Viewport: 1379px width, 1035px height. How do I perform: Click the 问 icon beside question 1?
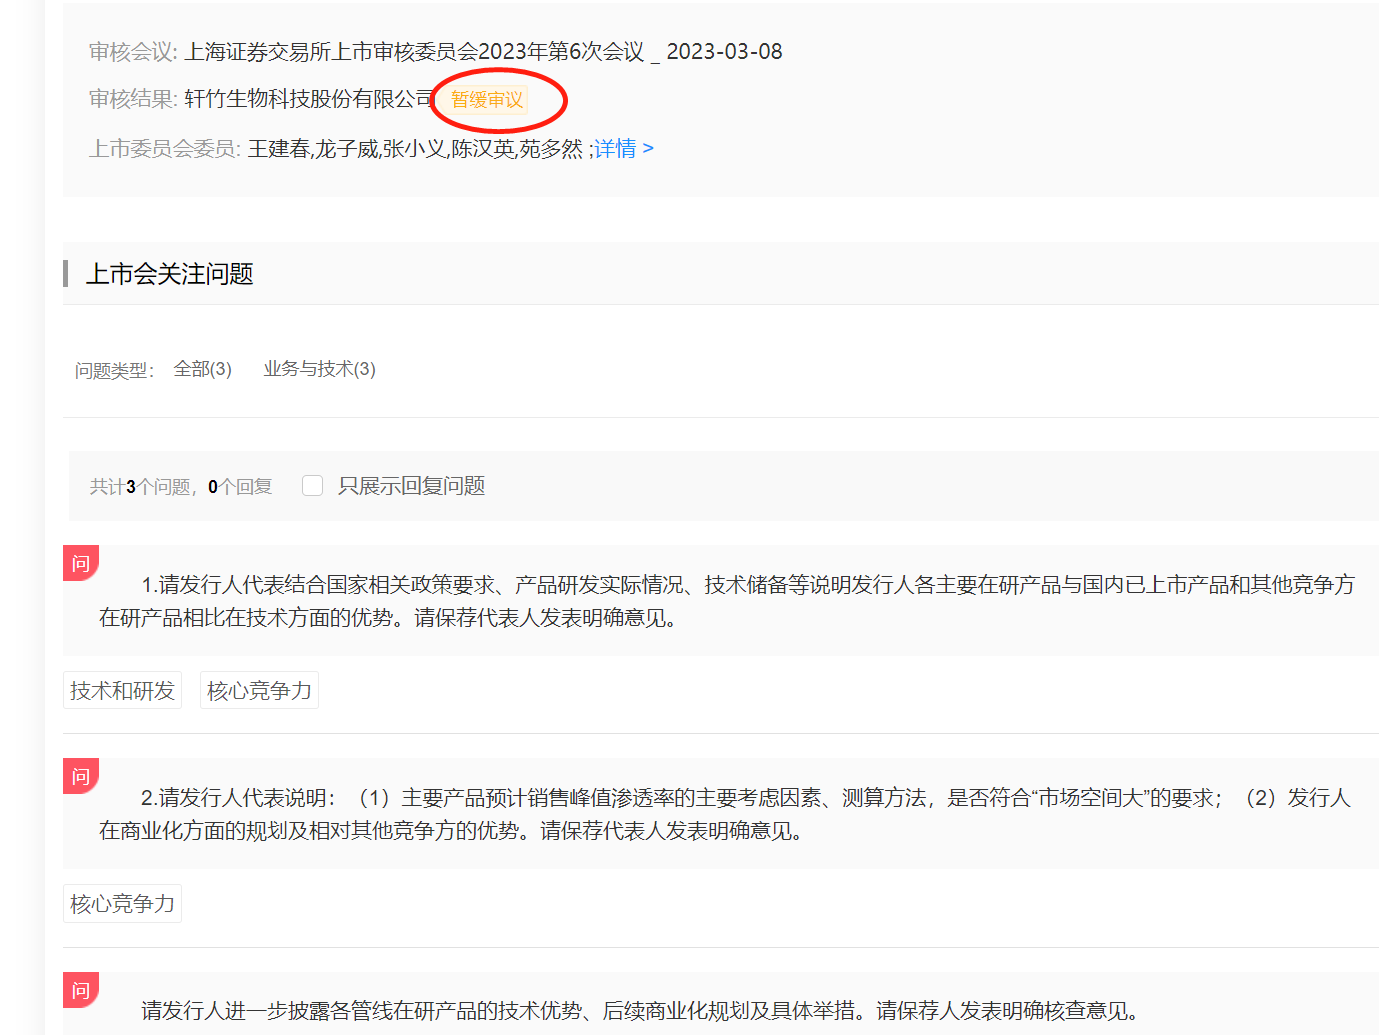[81, 563]
